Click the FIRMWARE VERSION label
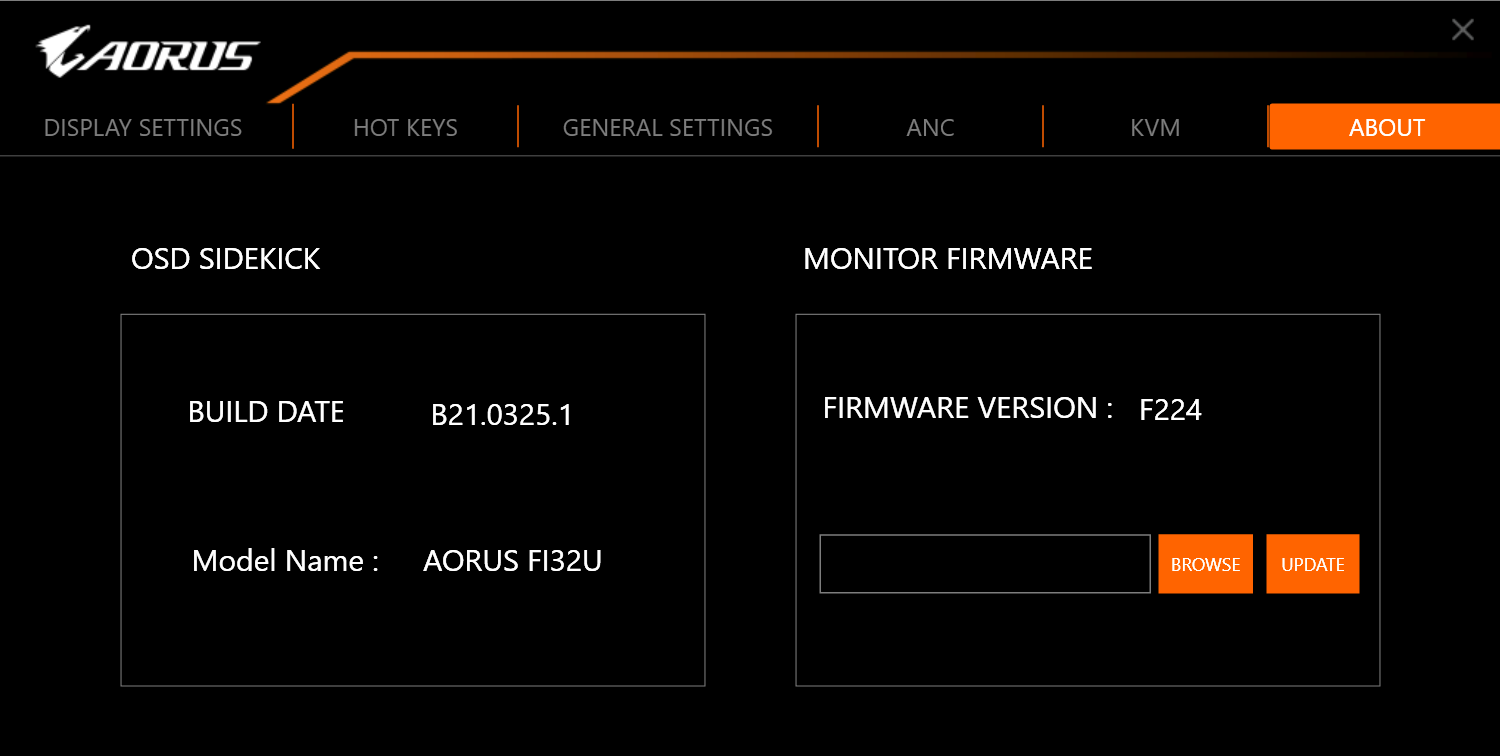The width and height of the screenshot is (1500, 756). pos(967,408)
